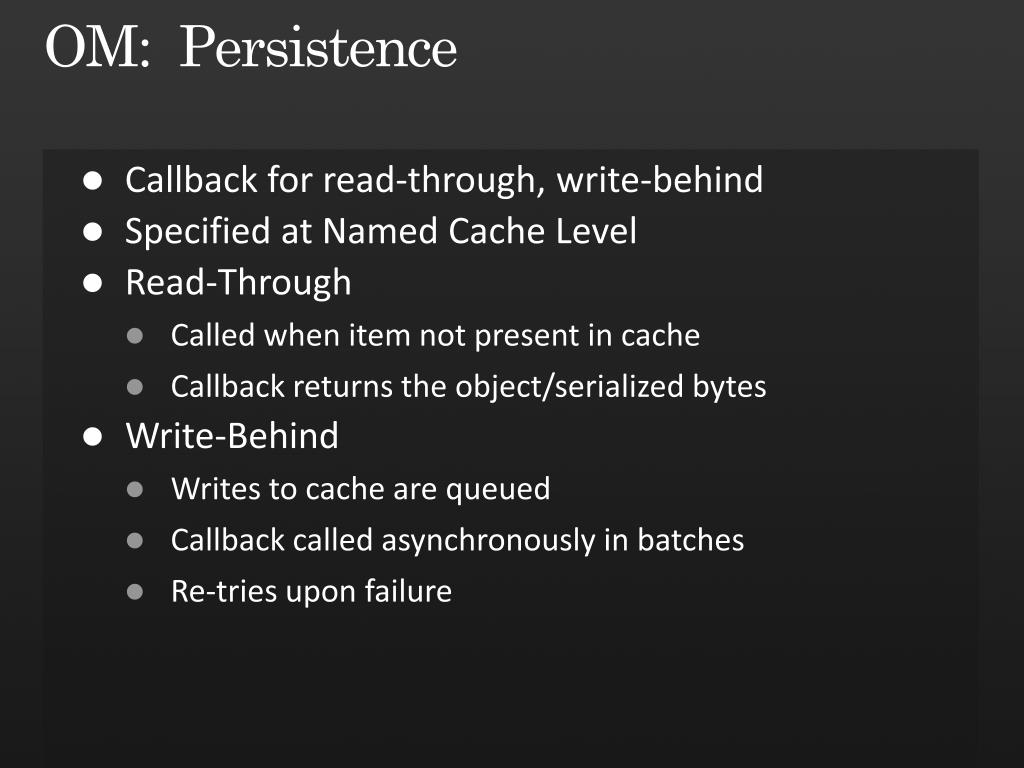Click the bullet dot before "Specified at Named Cache Level"
1024x768 pixels.
[x=93, y=232]
